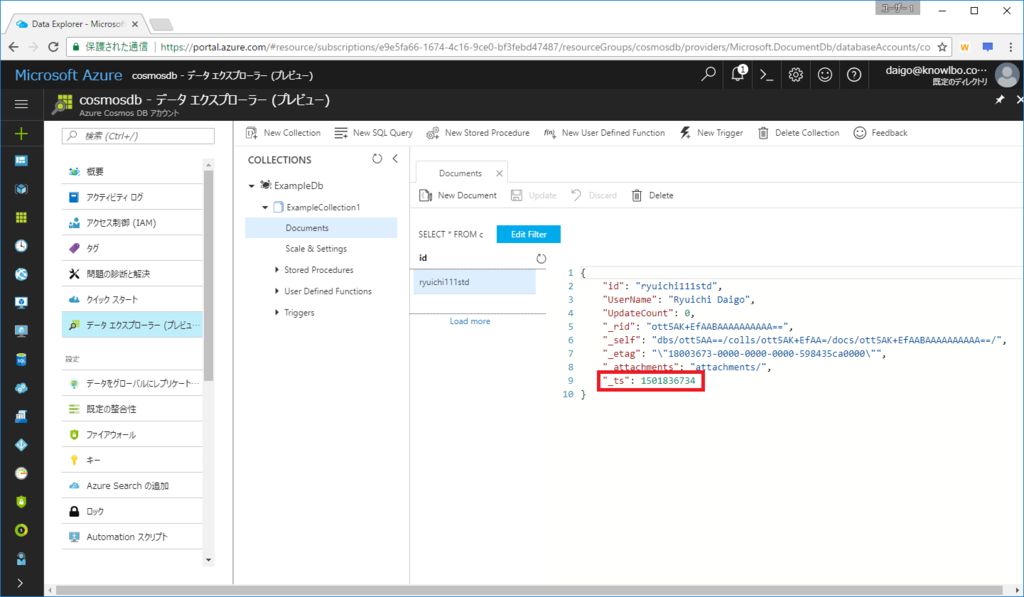The height and width of the screenshot is (597, 1024).
Task: Select データ エクスプローラー menu item
Action: (133, 325)
